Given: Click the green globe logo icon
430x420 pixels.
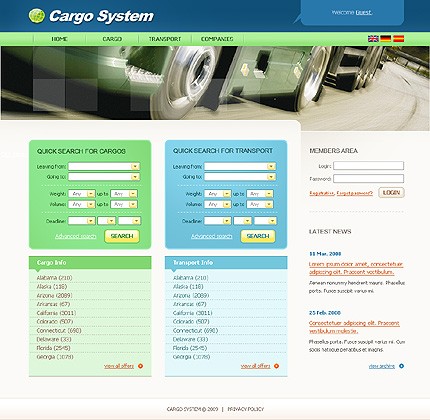Looking at the screenshot, I should 37,16.
